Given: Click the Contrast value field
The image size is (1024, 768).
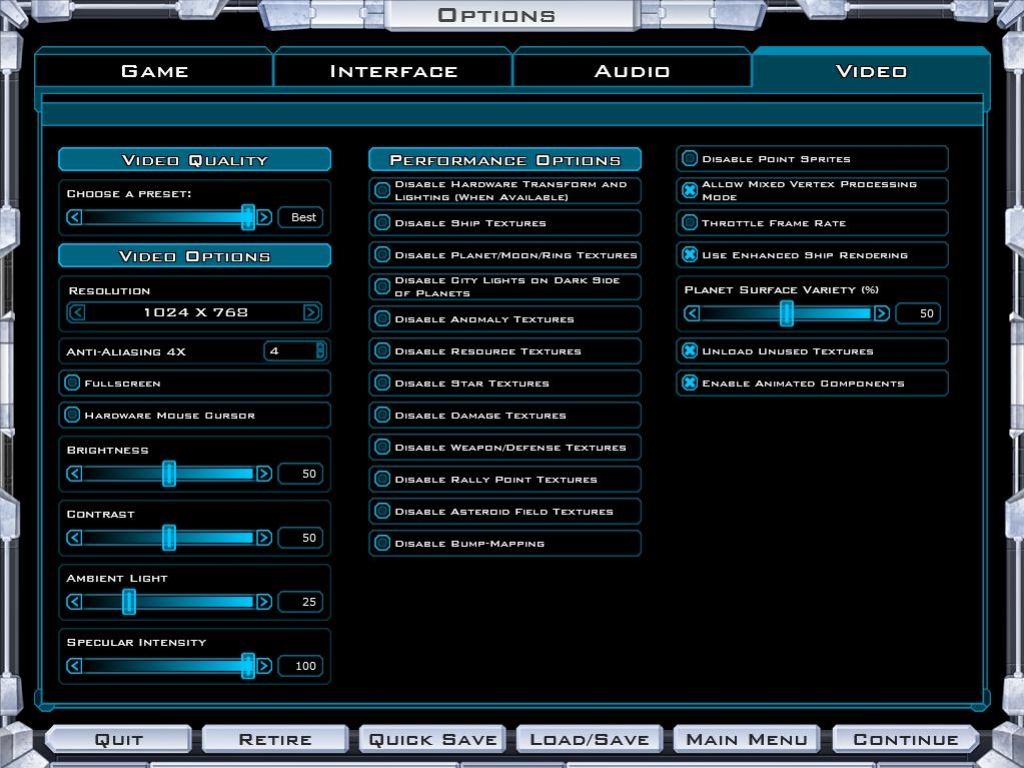Looking at the screenshot, I should 300,537.
